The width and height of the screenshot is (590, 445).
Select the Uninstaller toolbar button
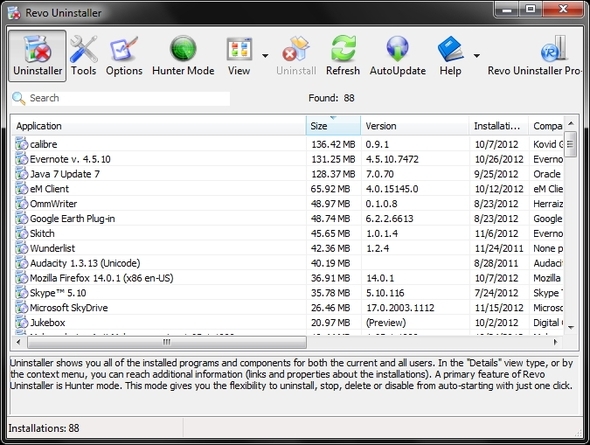pos(38,56)
